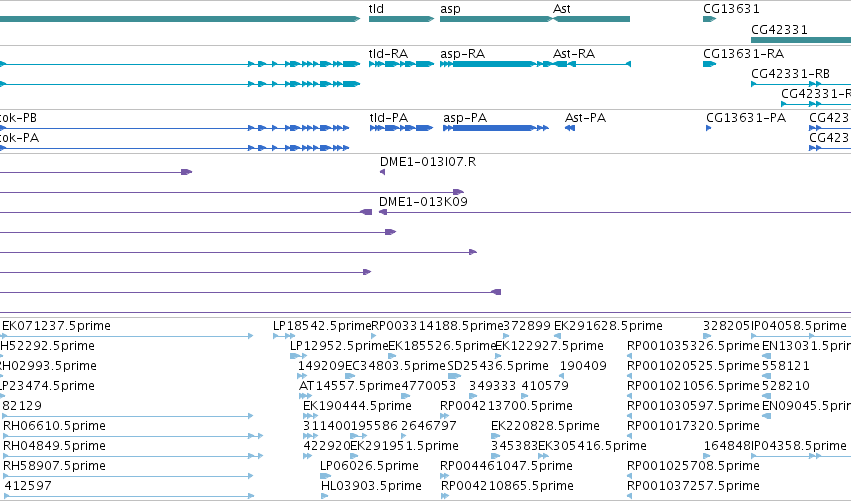Select the tld-RA transcript label
The width and height of the screenshot is (851, 501).
pyautogui.click(x=388, y=54)
